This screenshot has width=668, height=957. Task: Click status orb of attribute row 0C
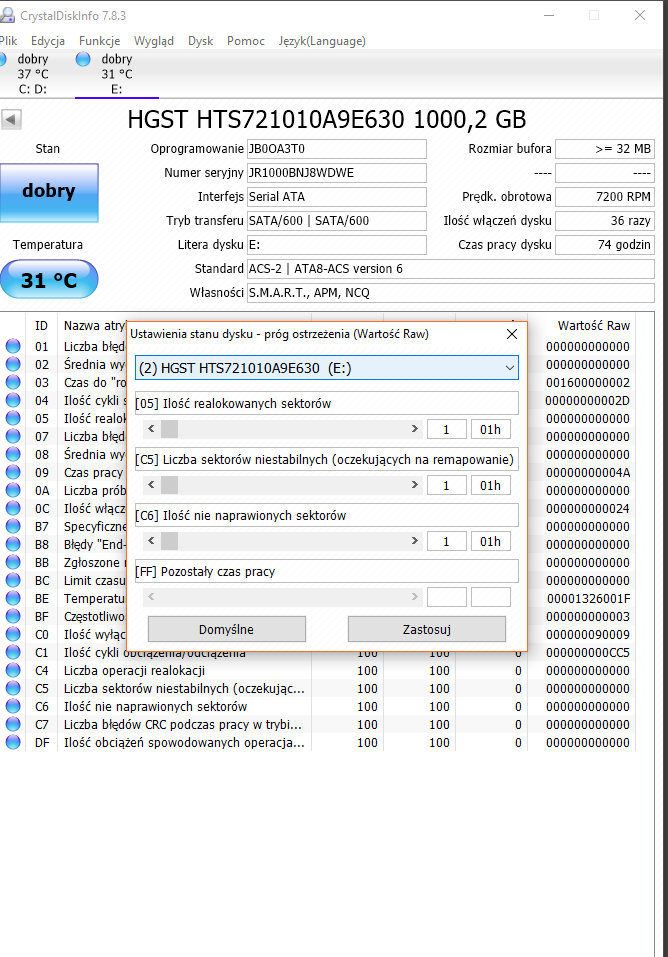pyautogui.click(x=13, y=508)
